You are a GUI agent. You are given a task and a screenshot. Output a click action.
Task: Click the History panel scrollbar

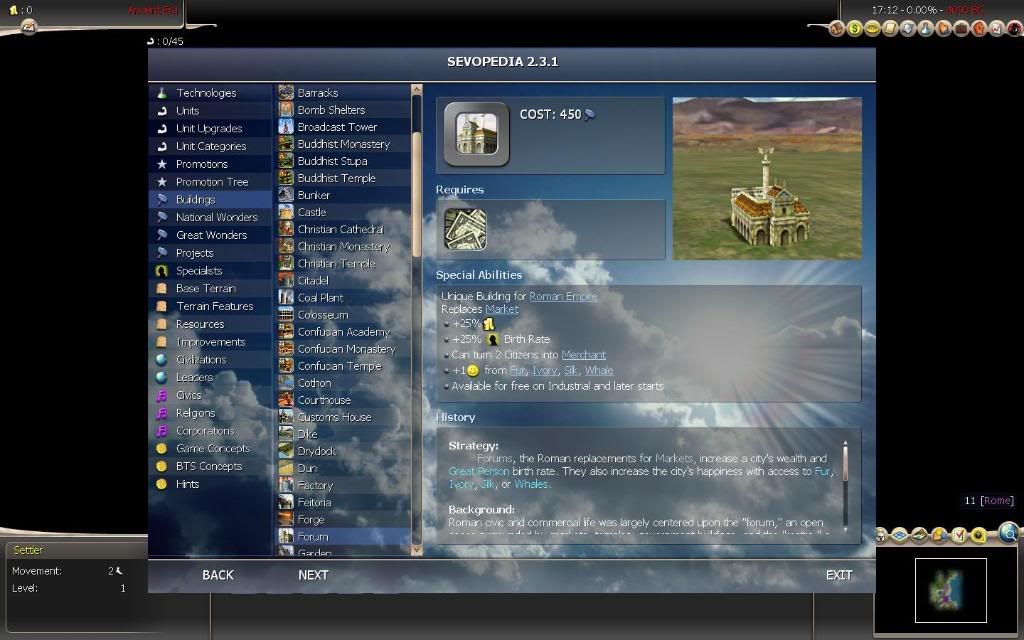(x=845, y=487)
